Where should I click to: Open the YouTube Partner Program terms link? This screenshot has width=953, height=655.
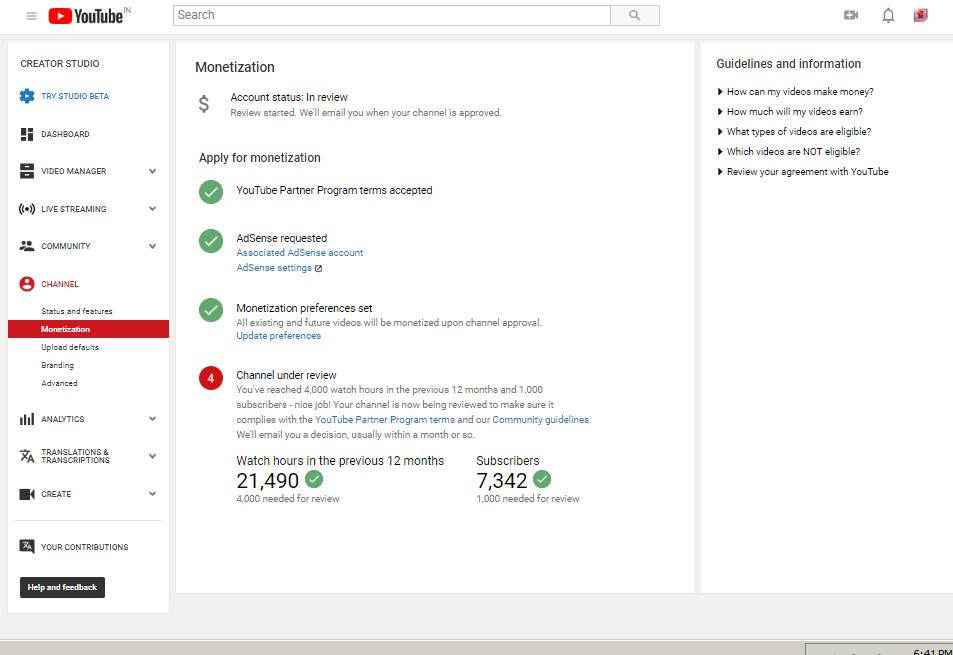(385, 420)
